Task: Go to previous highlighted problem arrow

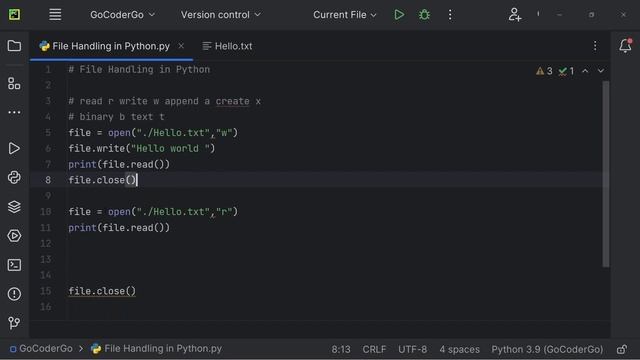Action: (x=585, y=71)
